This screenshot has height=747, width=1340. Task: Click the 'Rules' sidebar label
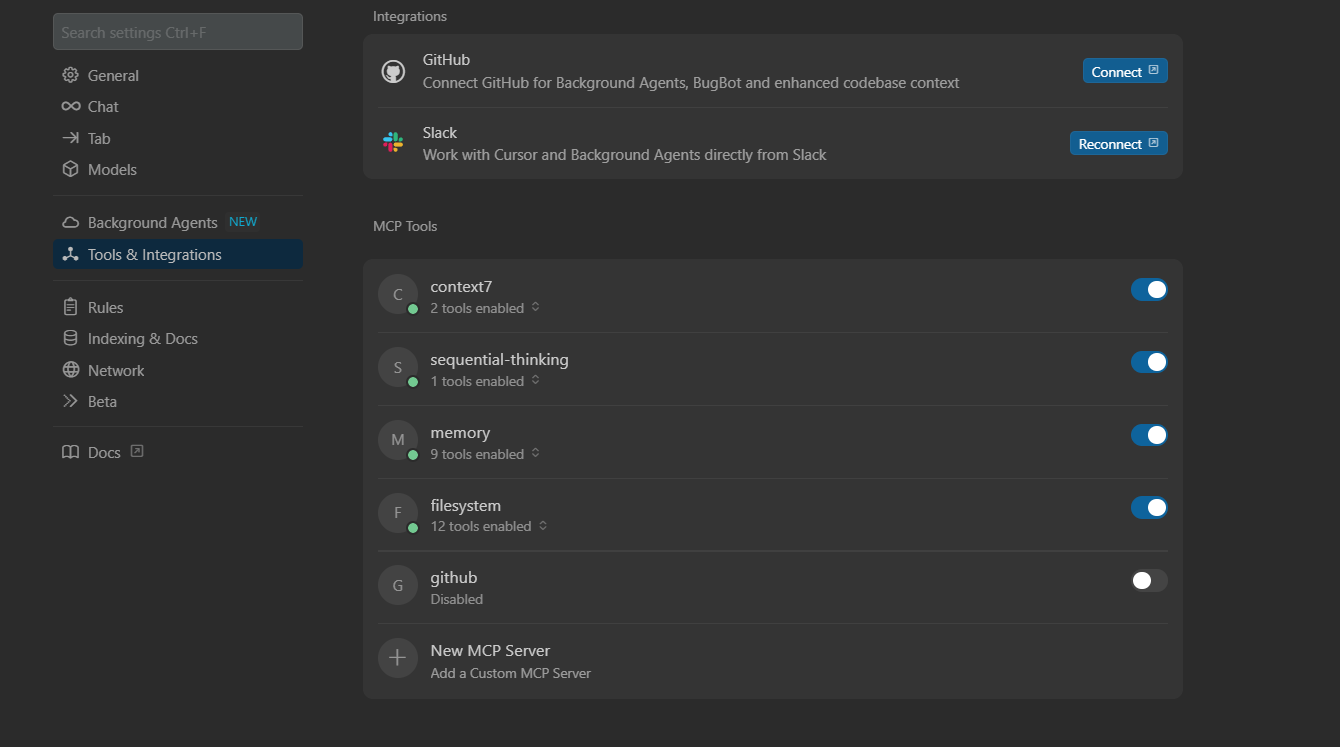pos(106,307)
